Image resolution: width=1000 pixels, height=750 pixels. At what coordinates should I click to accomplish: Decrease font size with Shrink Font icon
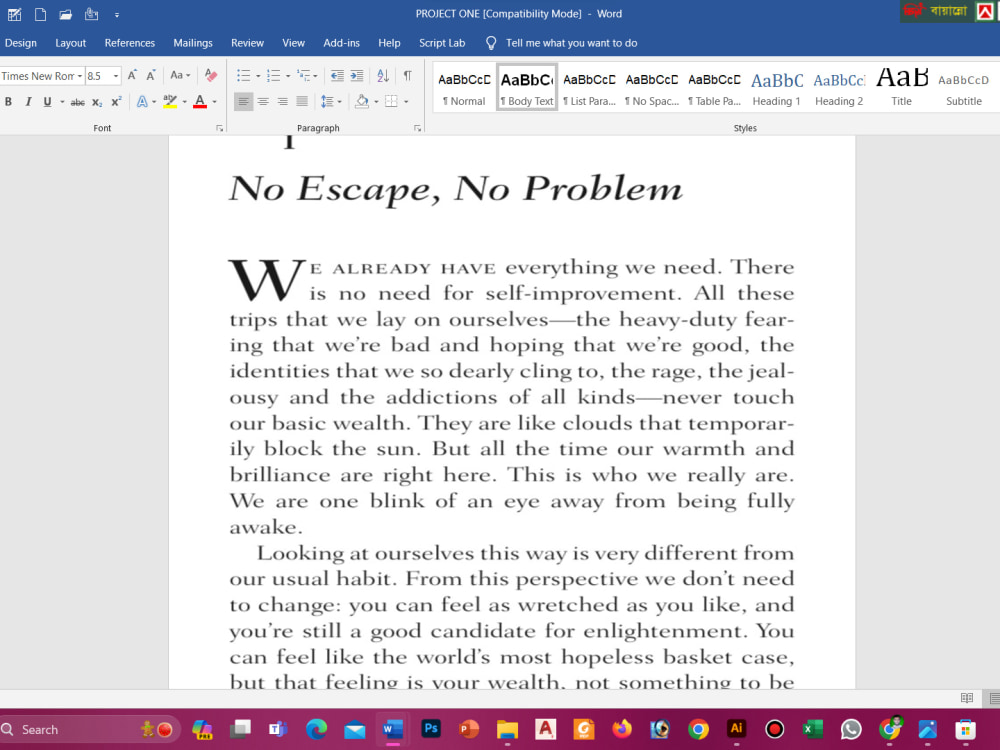151,75
